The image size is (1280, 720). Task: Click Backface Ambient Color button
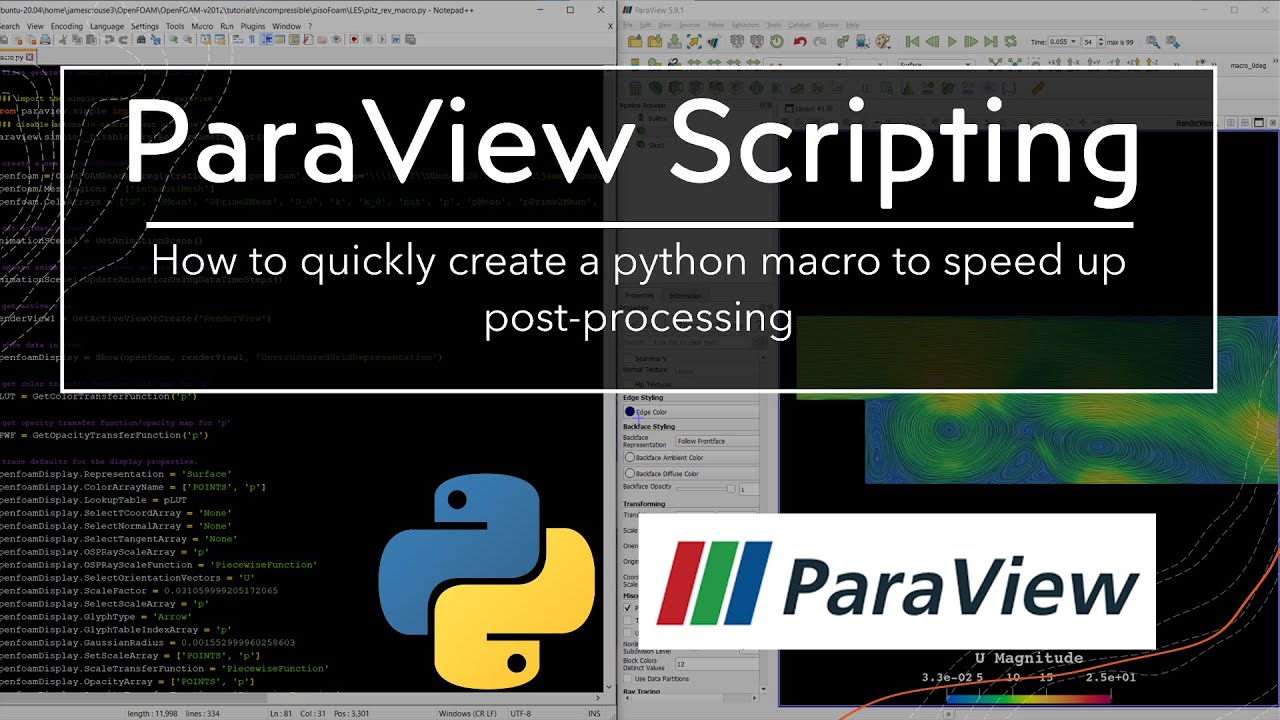pos(690,457)
